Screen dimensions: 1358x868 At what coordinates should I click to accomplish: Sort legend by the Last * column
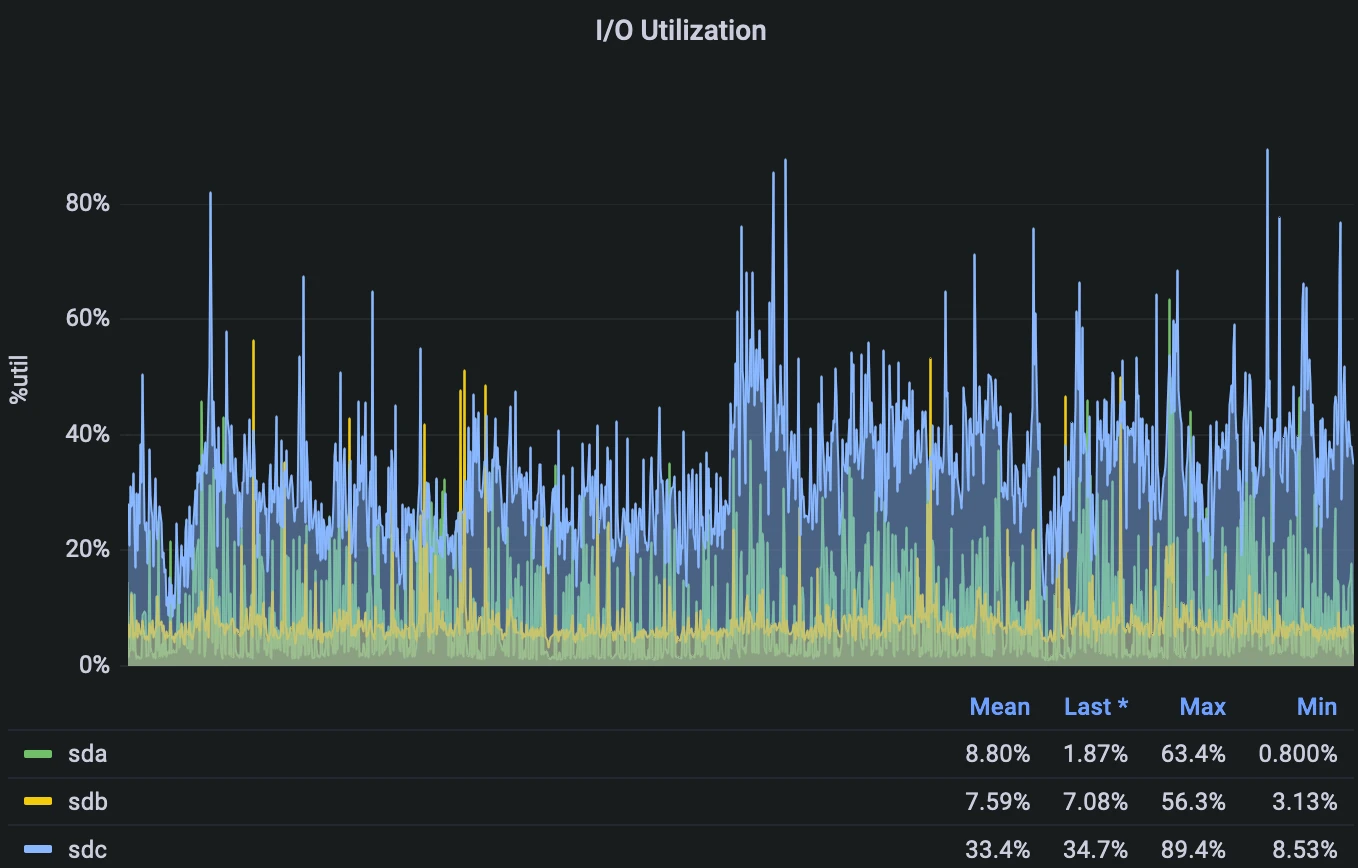(1095, 707)
